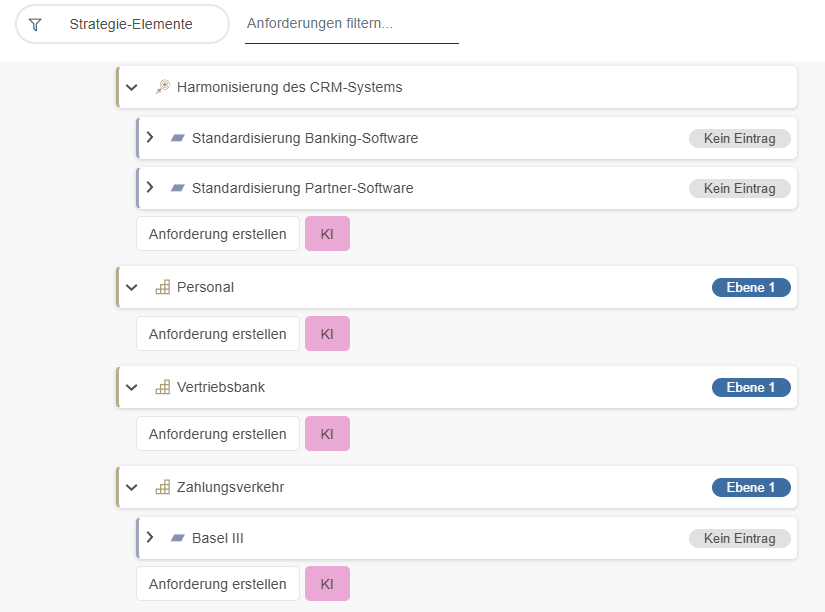Focus the Anforderungen filtern input field
The image size is (825, 612).
point(351,23)
